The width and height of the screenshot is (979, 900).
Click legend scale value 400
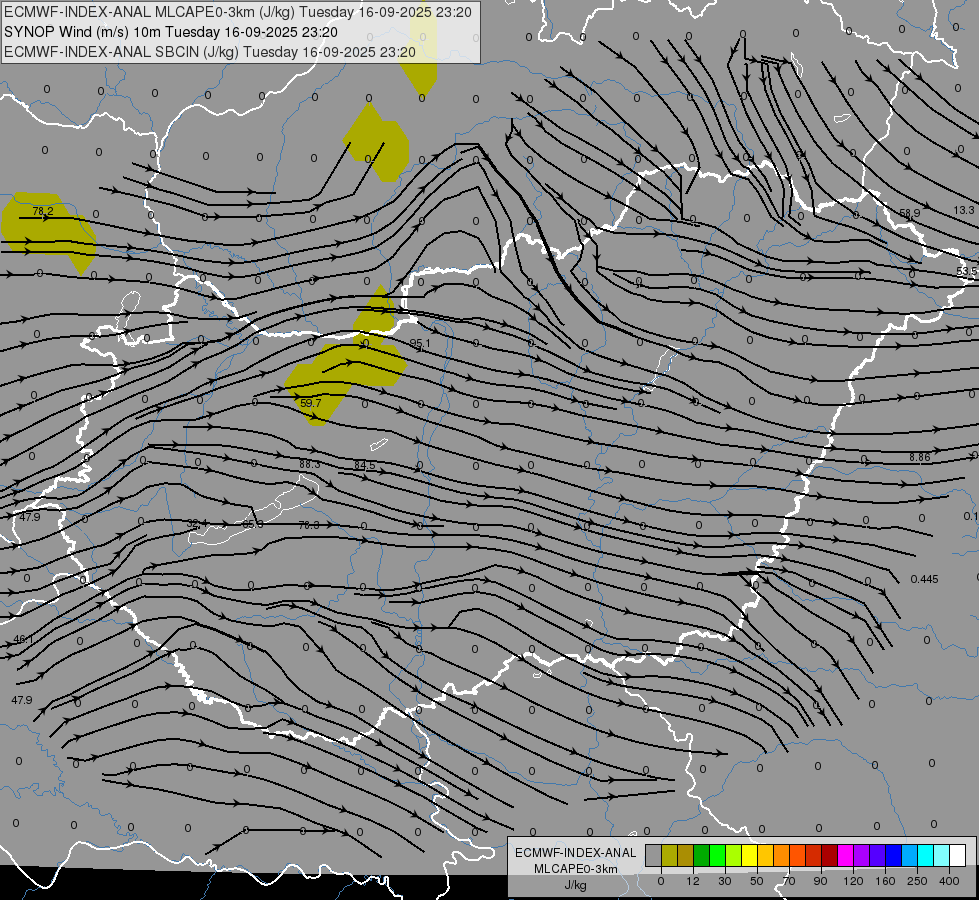pos(949,881)
